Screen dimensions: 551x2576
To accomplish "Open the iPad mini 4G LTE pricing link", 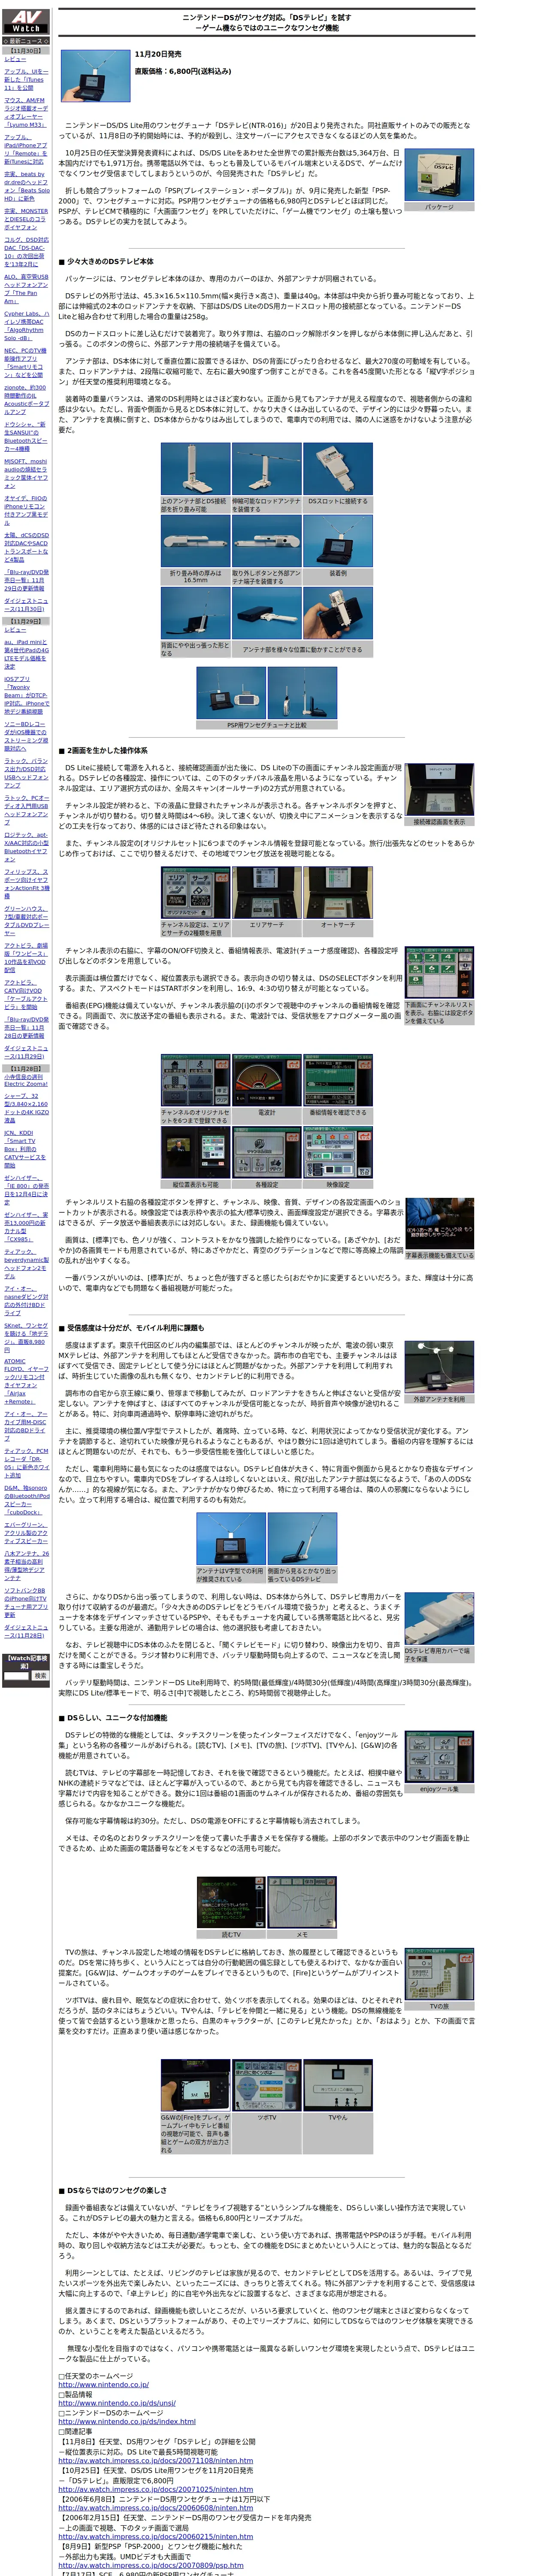I will tap(26, 655).
